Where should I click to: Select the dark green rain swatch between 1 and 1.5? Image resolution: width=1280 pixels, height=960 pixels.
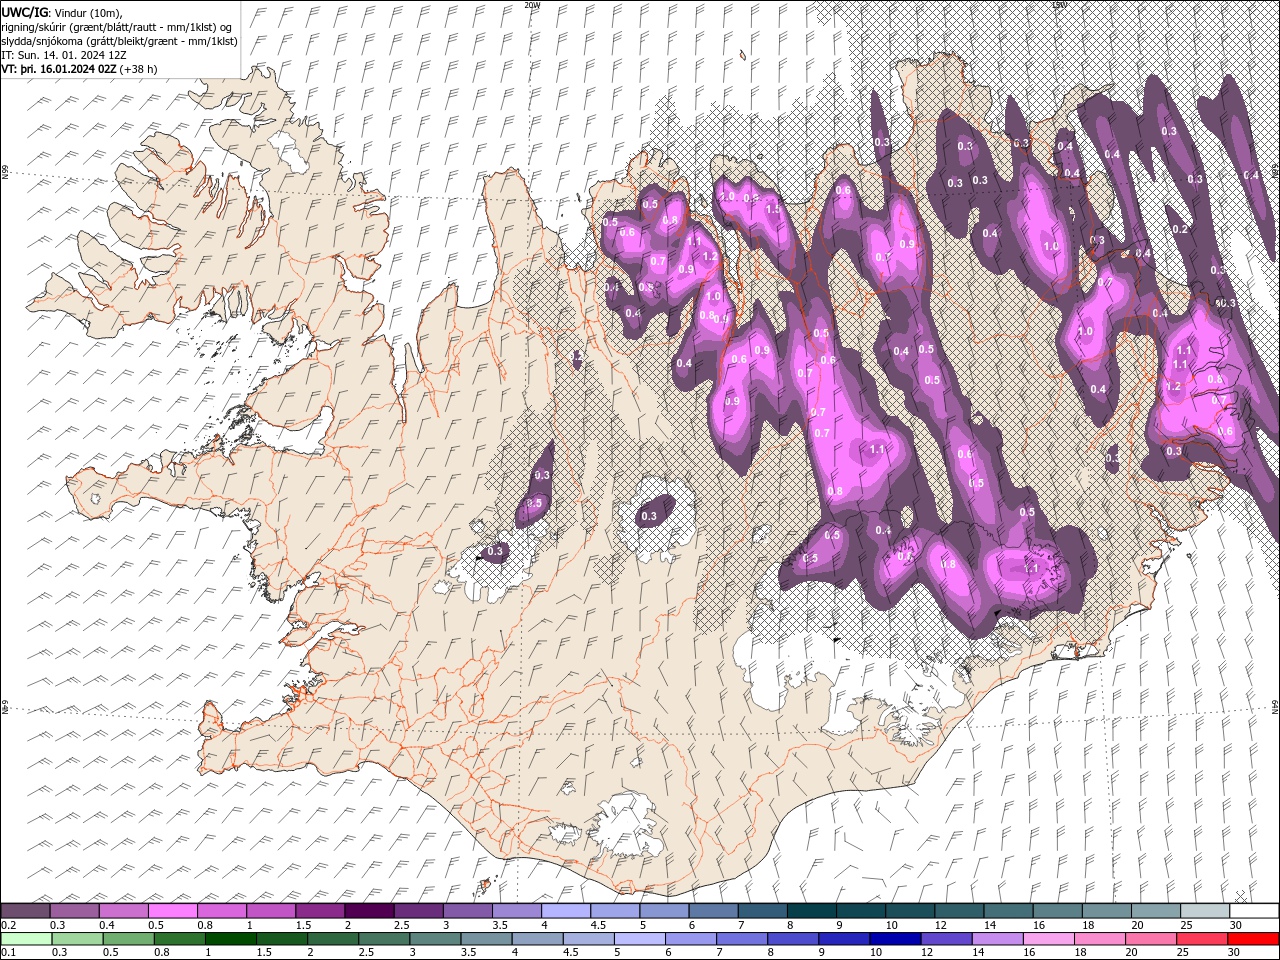pyautogui.click(x=231, y=938)
